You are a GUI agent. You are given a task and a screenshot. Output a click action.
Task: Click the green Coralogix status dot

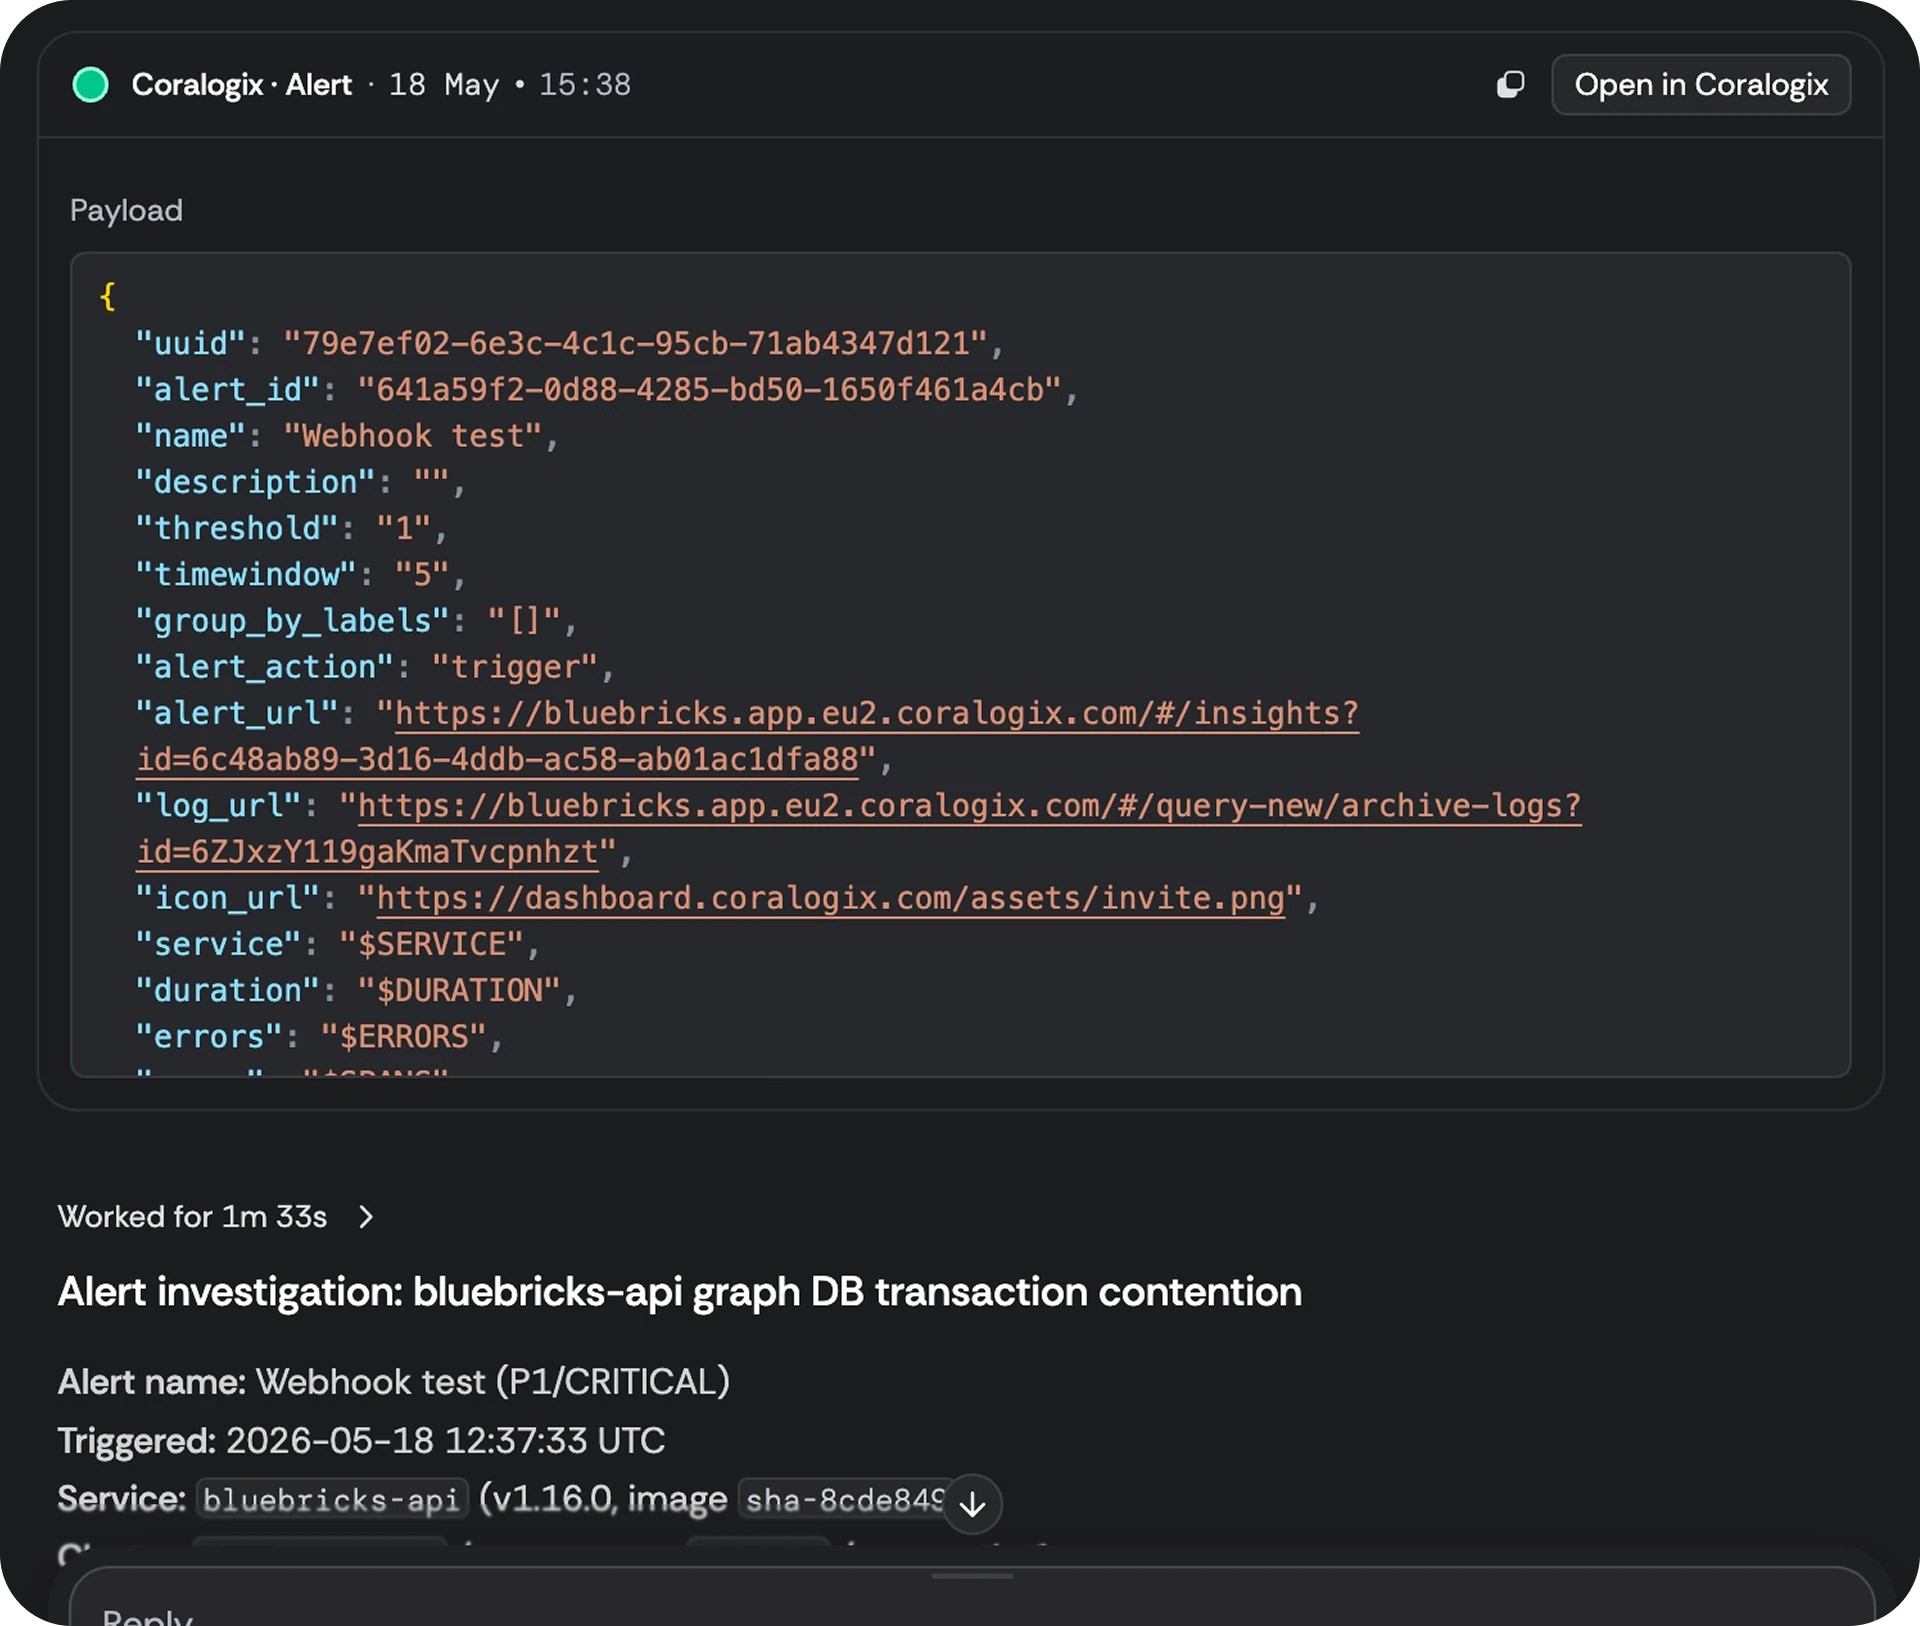pos(91,85)
